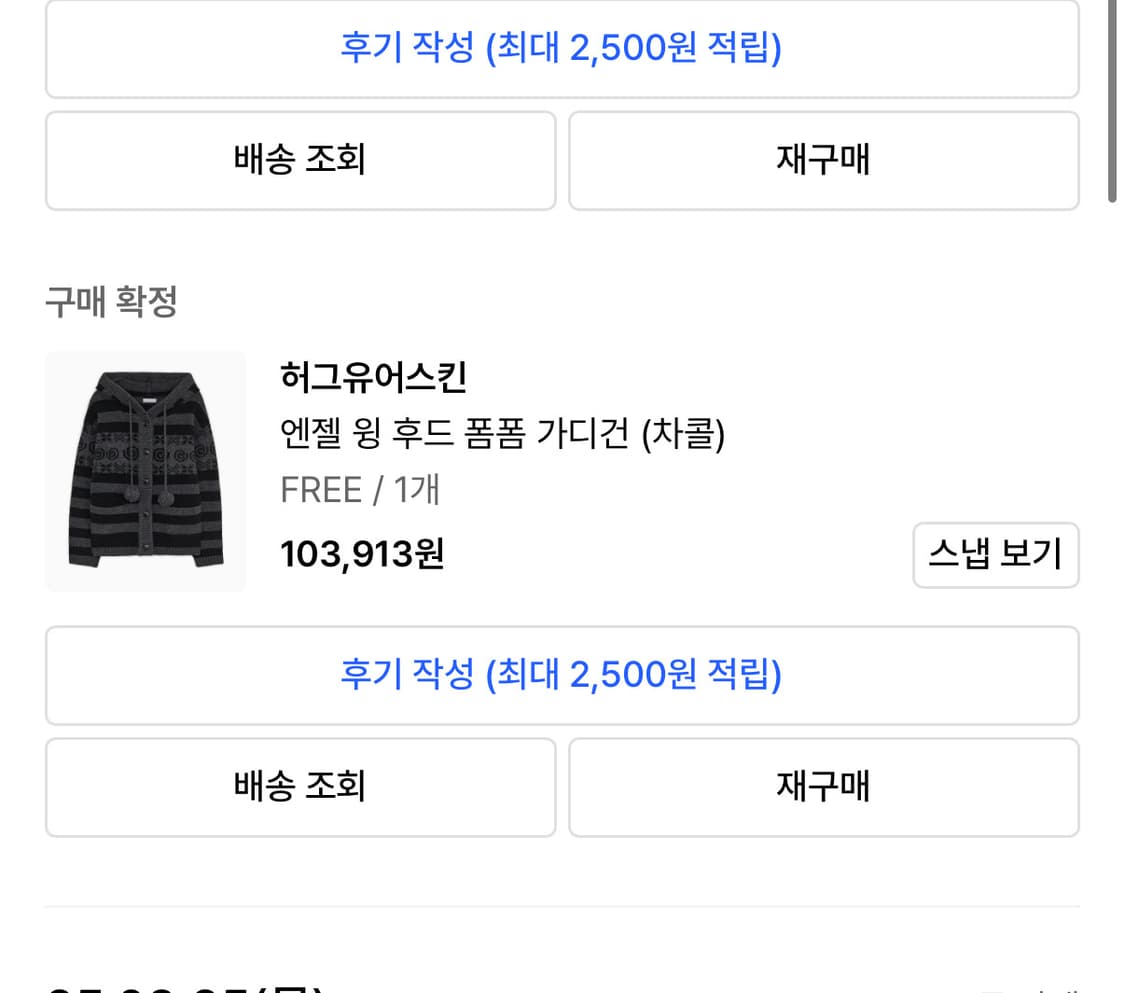The image size is (1125, 993).
Task: Open the cardigan product thumbnail image
Action: pyautogui.click(x=145, y=471)
